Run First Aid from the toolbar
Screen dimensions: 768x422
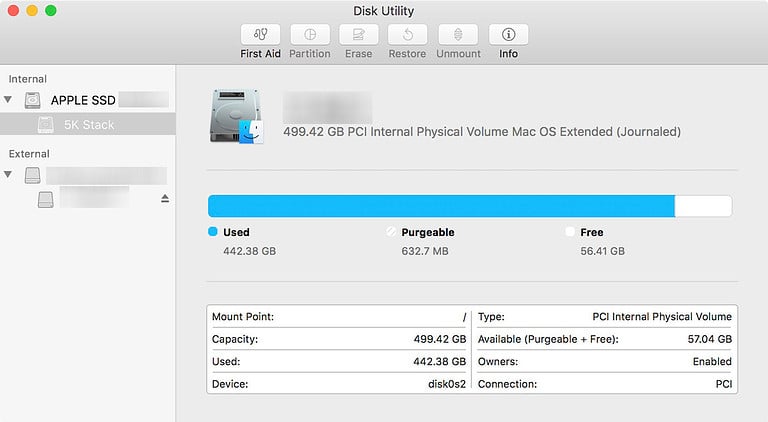point(261,34)
